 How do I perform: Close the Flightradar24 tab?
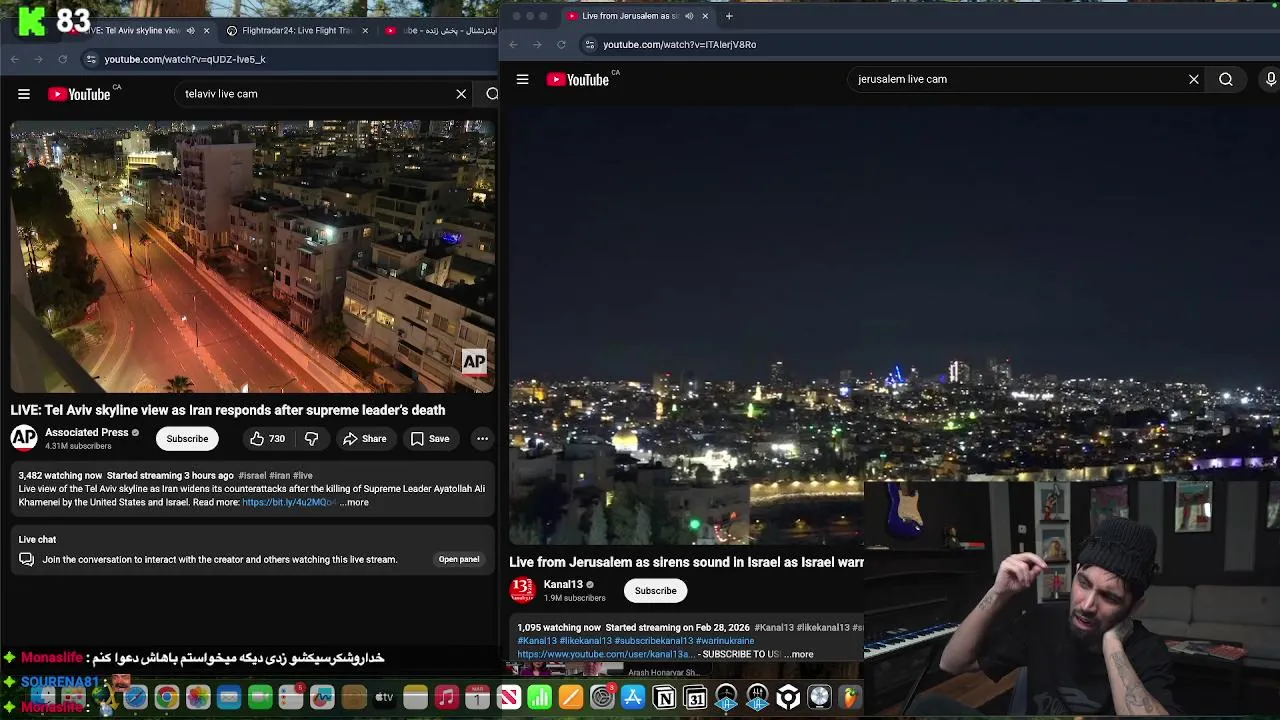(364, 30)
